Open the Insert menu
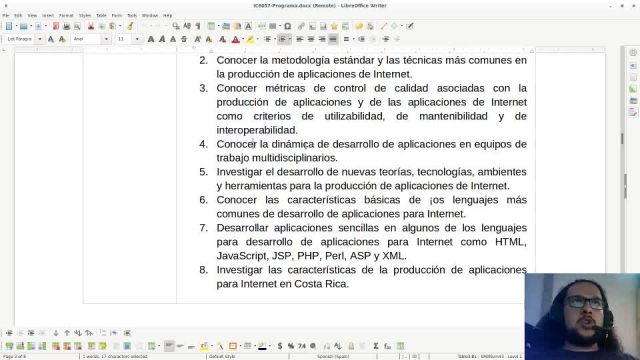Image resolution: width=640 pixels, height=360 pixels. pyautogui.click(x=48, y=16)
